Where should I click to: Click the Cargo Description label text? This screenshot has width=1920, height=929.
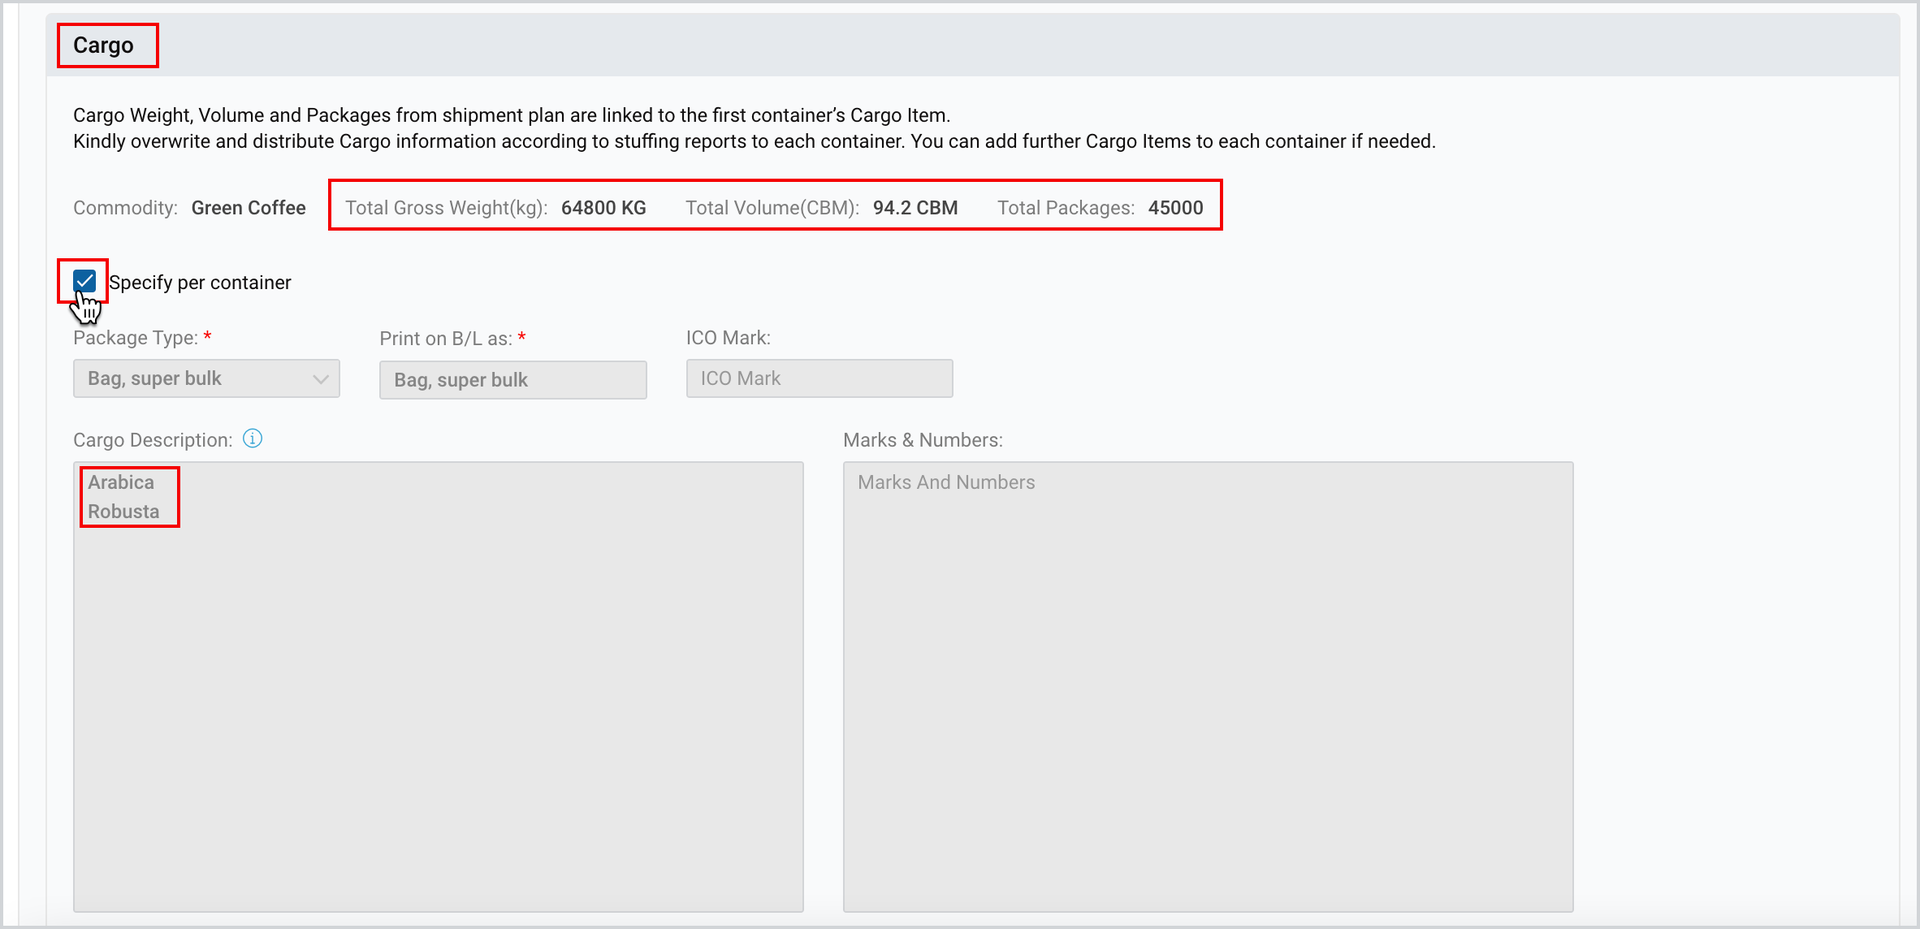pyautogui.click(x=153, y=440)
